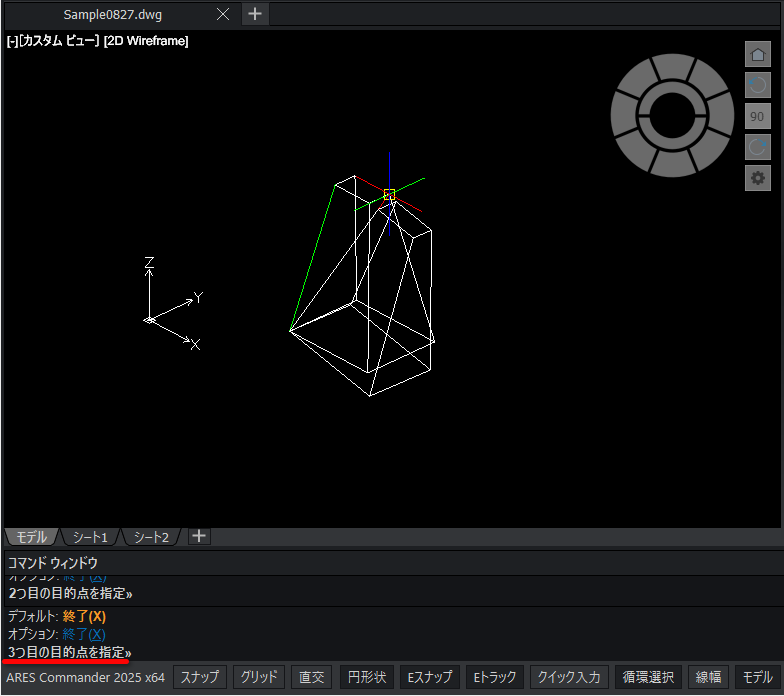Screen dimensions: 784x696
Task: Open the [2D Wireframe] visual style menu
Action: click(x=146, y=40)
